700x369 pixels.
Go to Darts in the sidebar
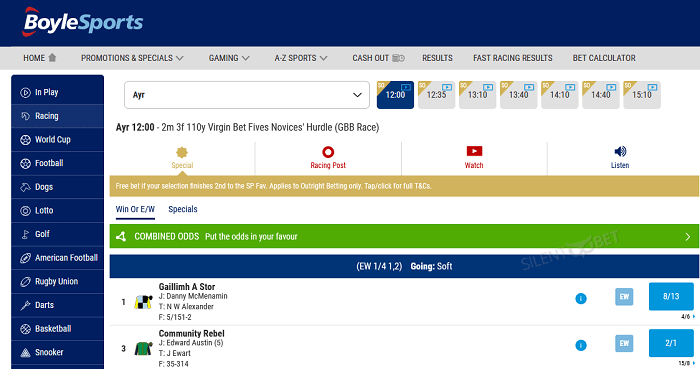(x=58, y=305)
